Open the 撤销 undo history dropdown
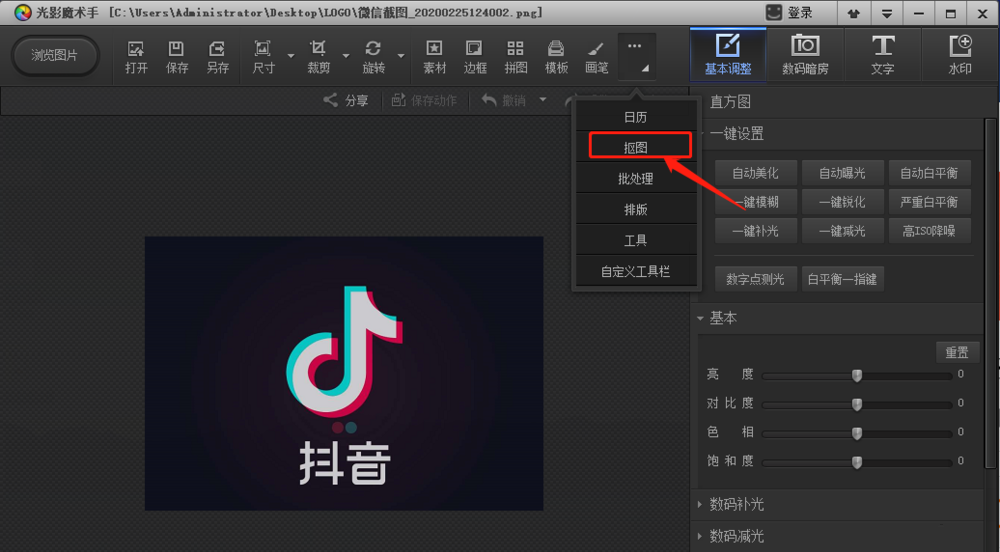Viewport: 1000px width, 552px height. [543, 99]
